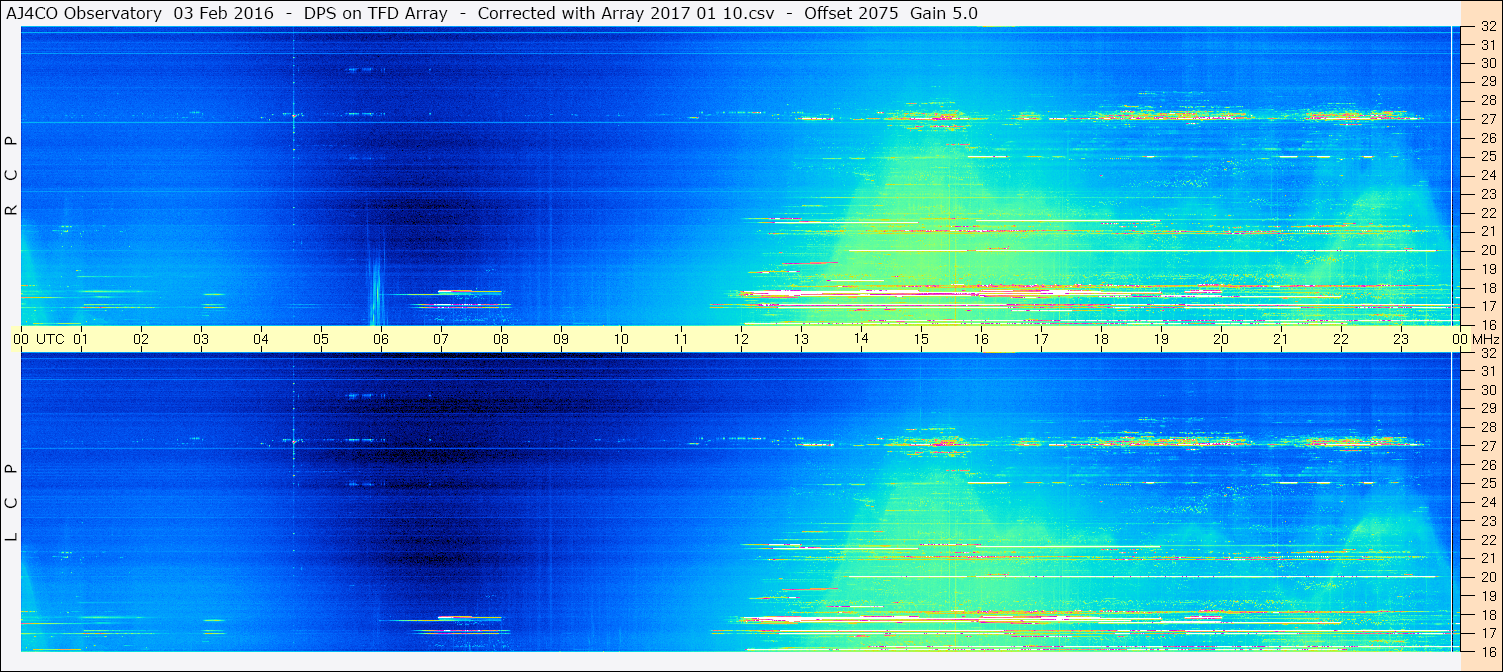Click the 22 MHz label of the RCP panel
1503x672 pixels.
[1487, 213]
